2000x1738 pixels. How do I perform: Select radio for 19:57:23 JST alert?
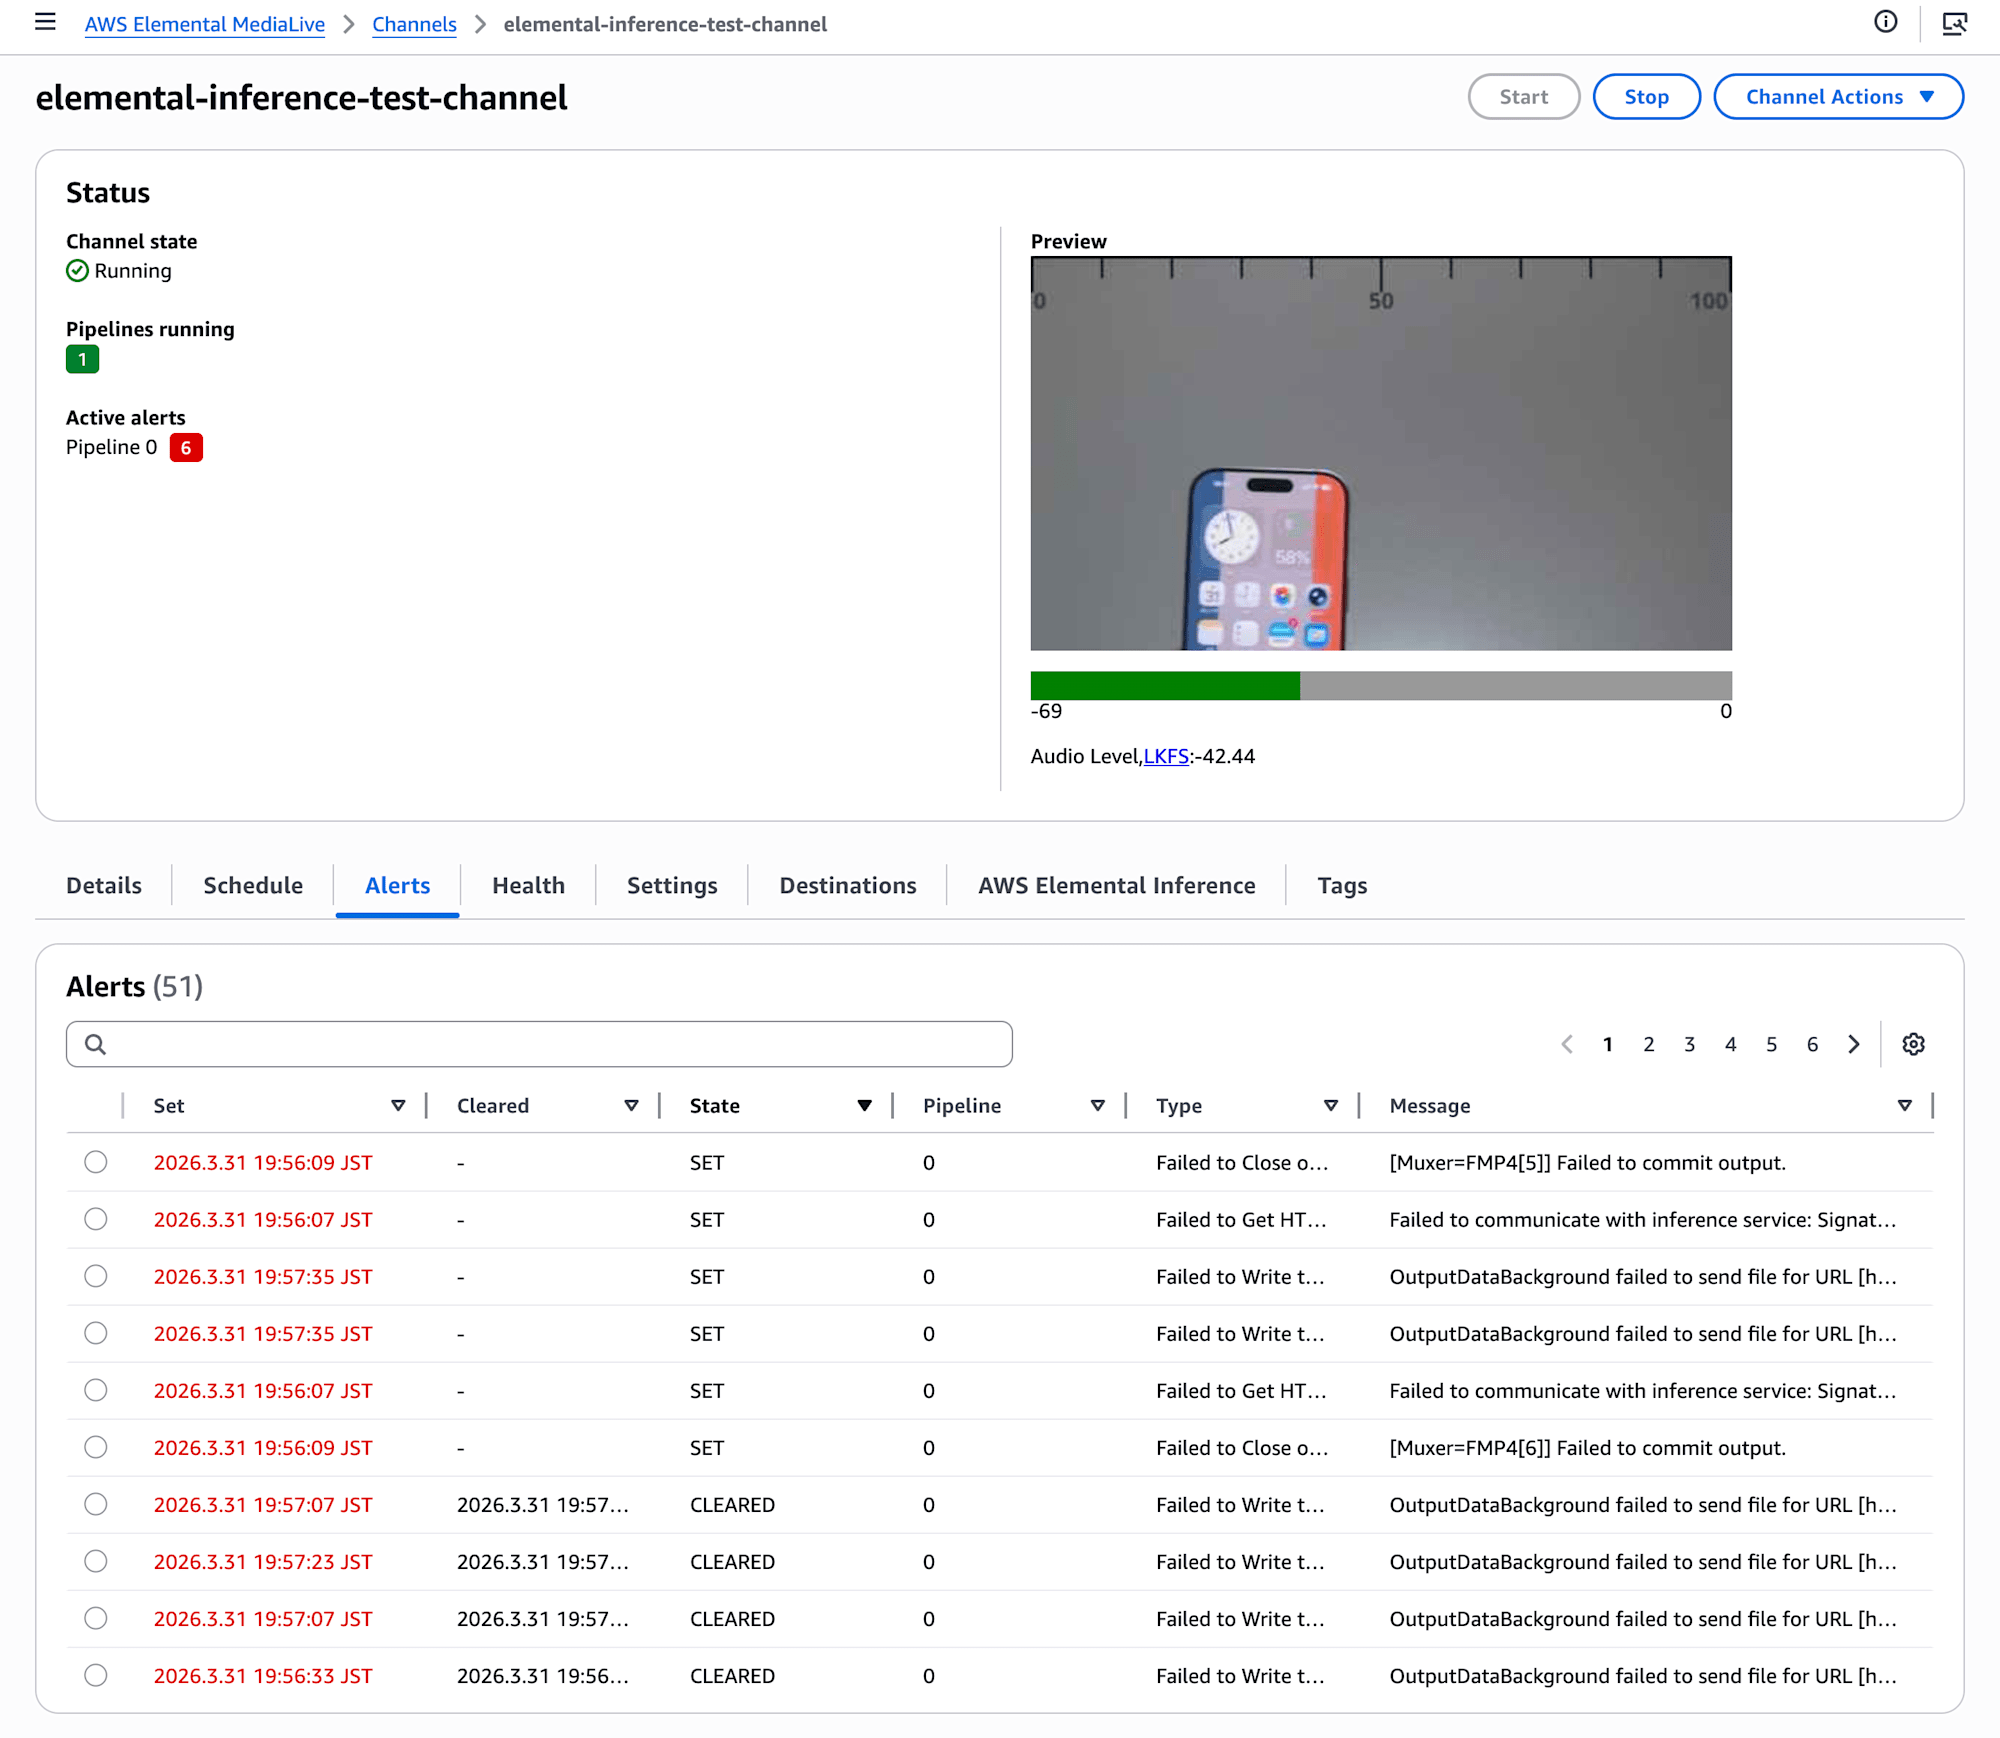[96, 1561]
